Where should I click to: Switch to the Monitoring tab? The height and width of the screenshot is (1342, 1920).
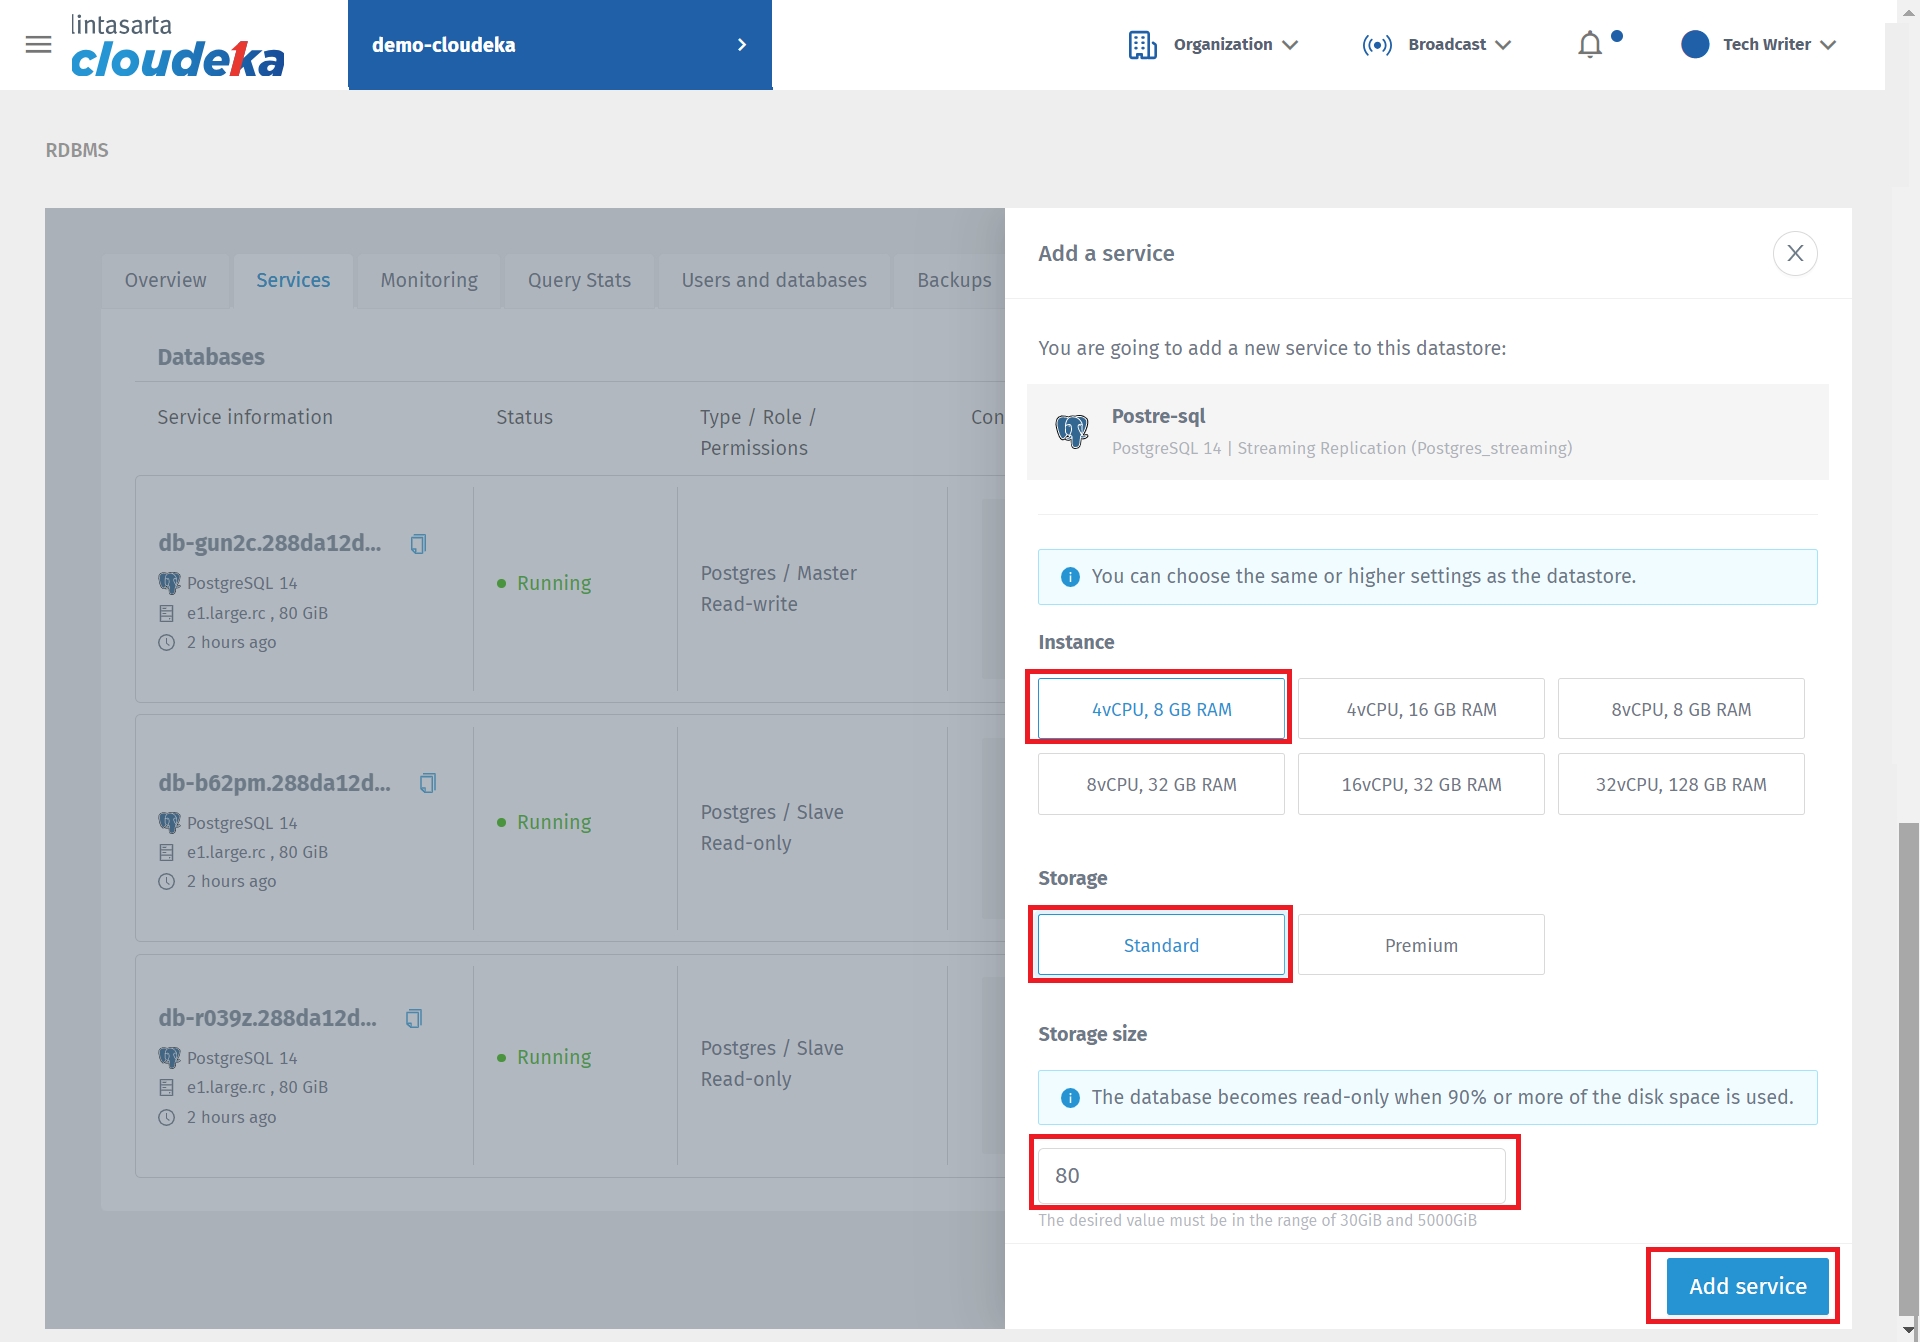[x=428, y=280]
